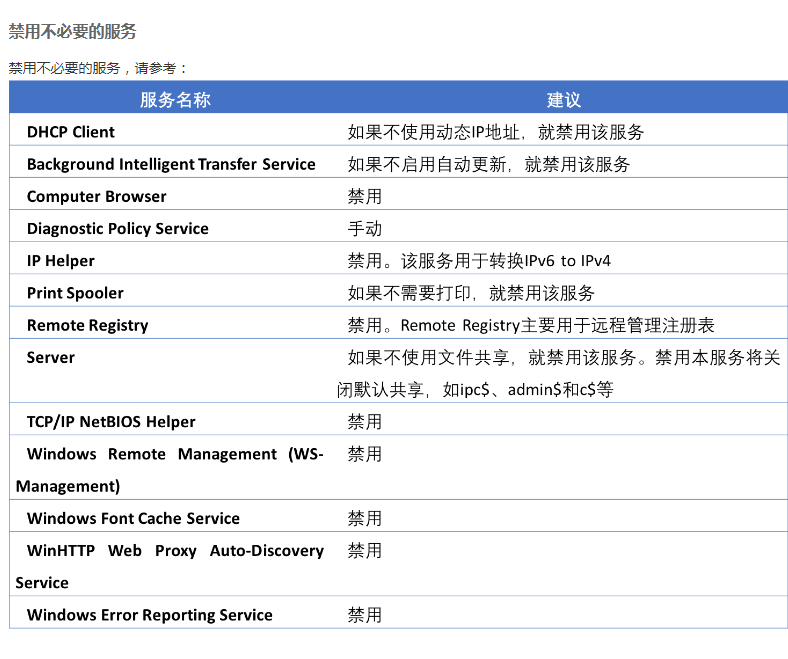Click the advice 如果不启用自动更新，就禁用该服务
Viewport: 788px width, 659px height.
488,164
